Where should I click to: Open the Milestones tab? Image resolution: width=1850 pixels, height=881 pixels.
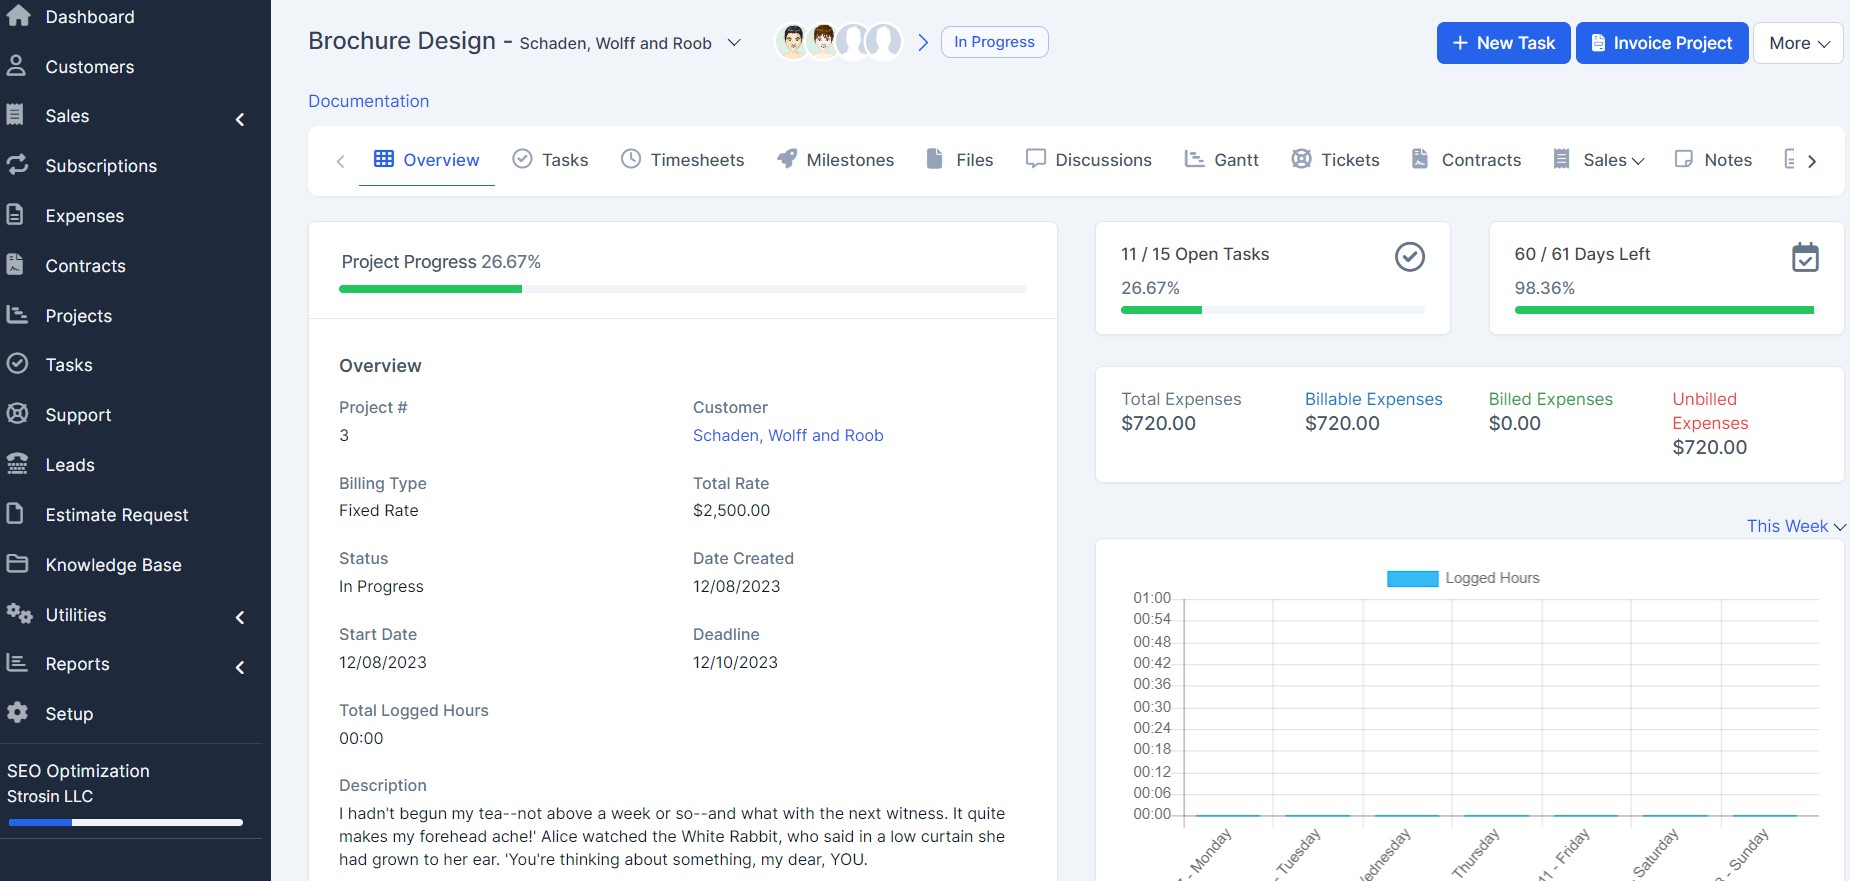click(x=836, y=160)
